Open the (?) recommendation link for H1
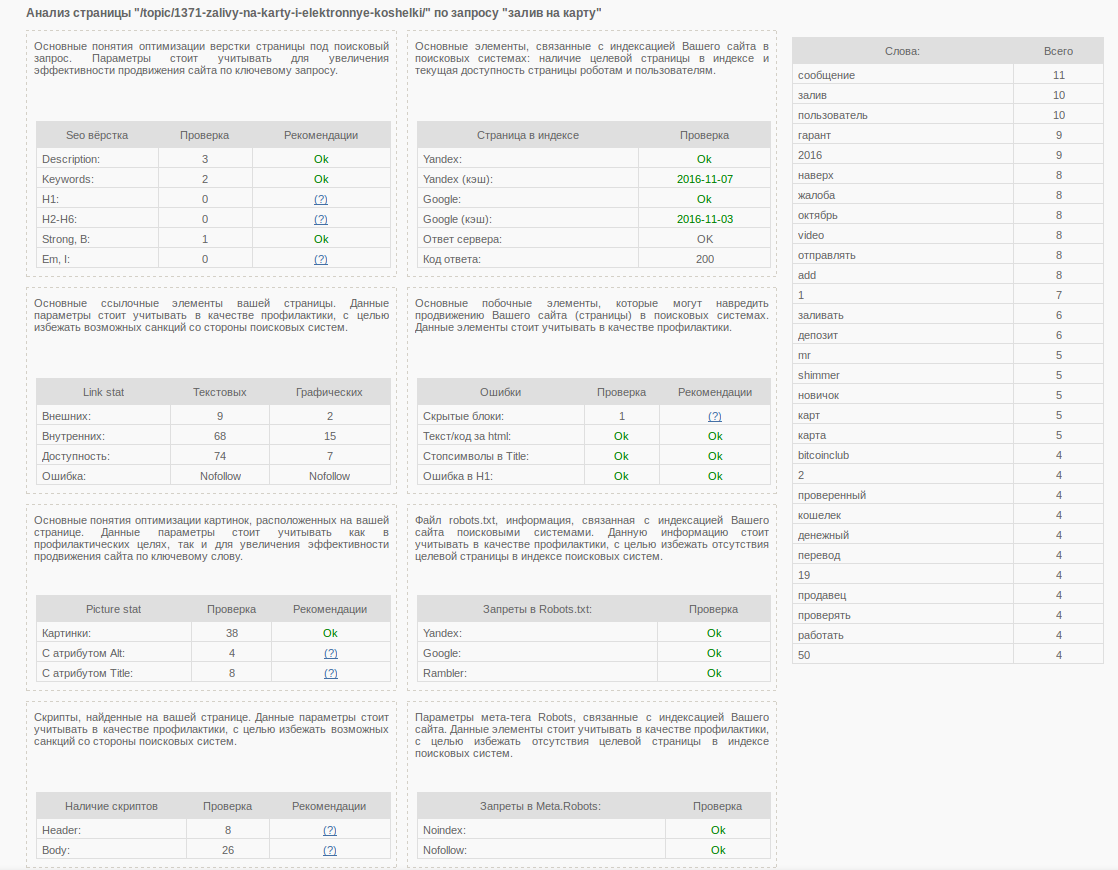This screenshot has width=1118, height=870. [321, 199]
